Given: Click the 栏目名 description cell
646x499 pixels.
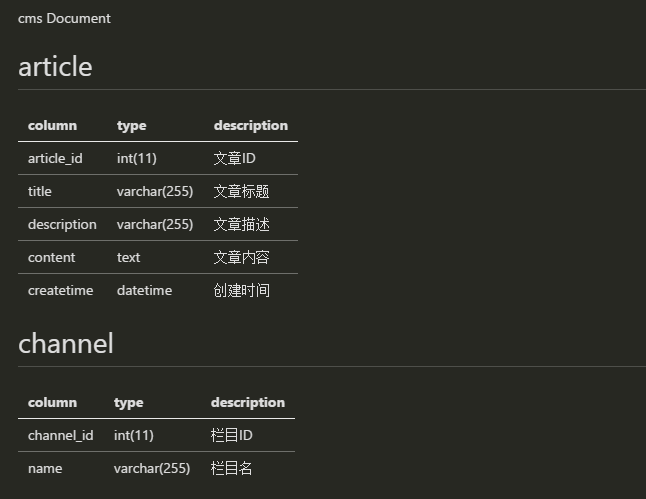Looking at the screenshot, I should [x=231, y=468].
